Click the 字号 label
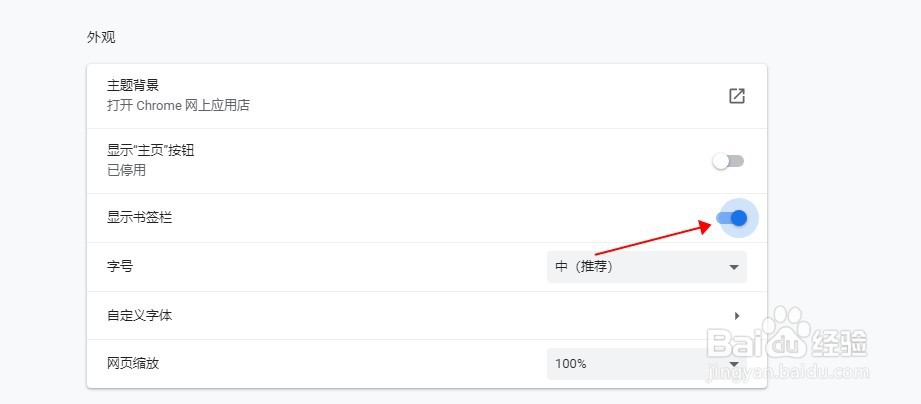 (120, 267)
